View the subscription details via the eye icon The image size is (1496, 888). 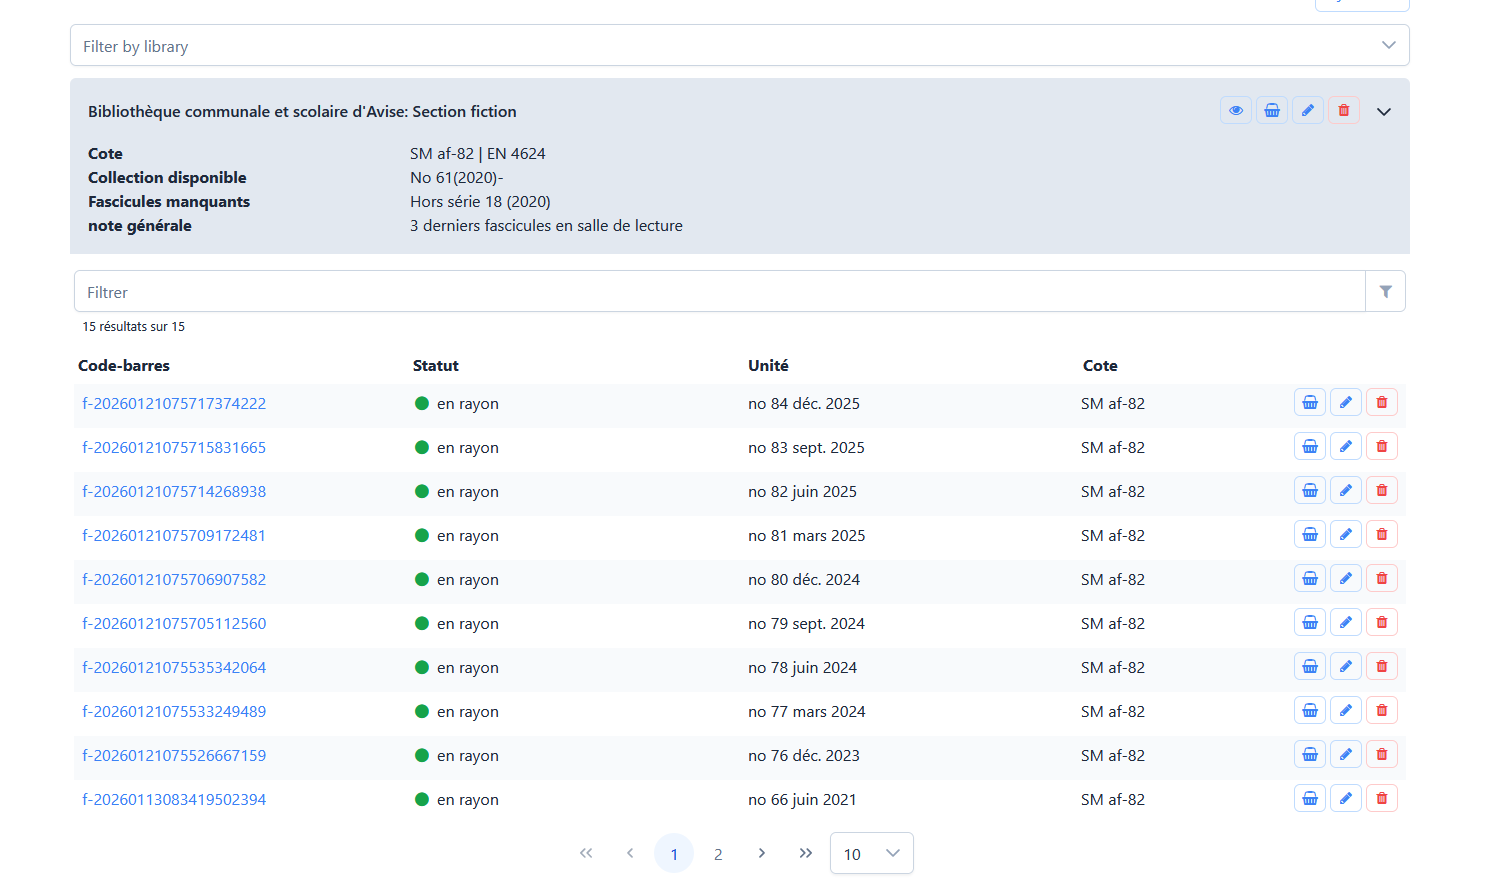click(1236, 110)
